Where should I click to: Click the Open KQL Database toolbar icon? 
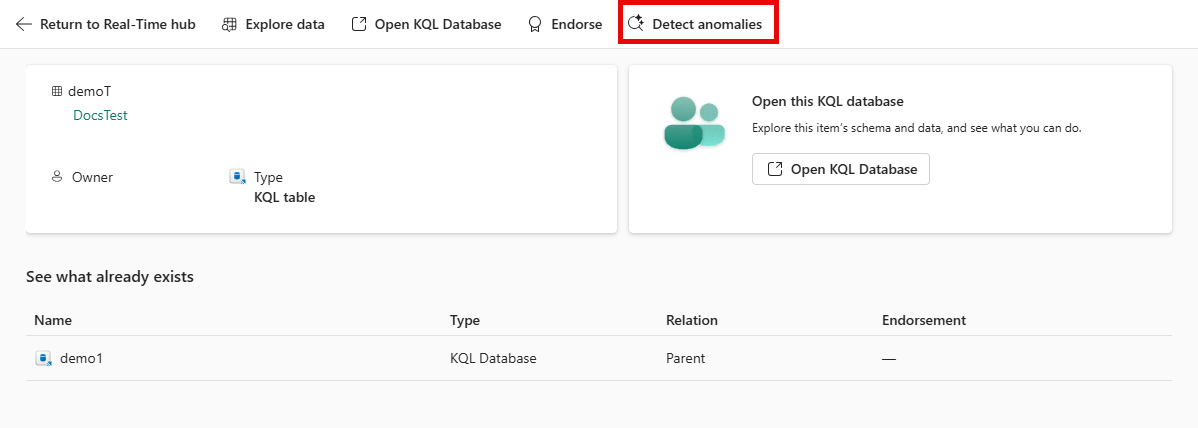tap(359, 24)
